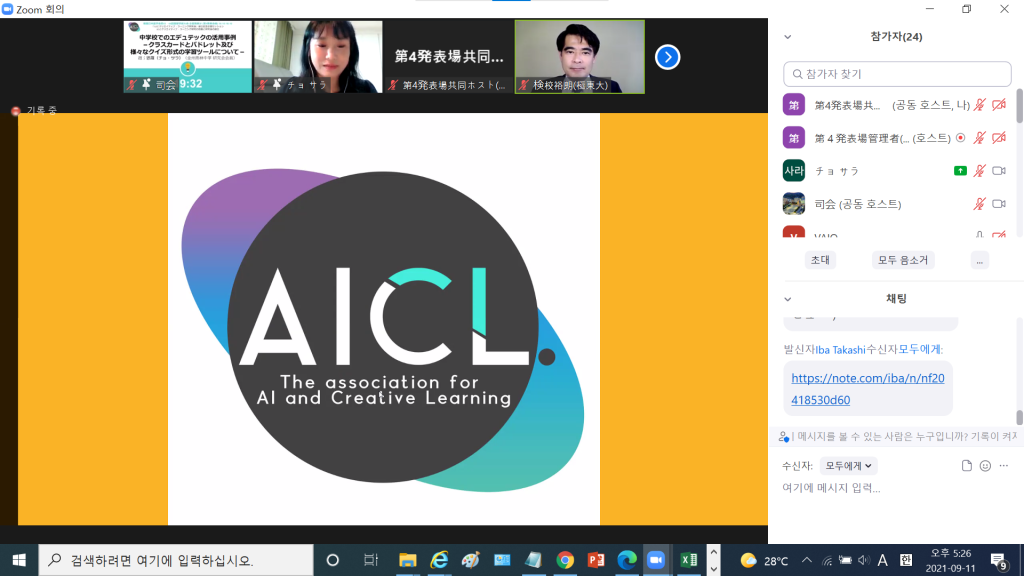Open the note.com/iba chat link
Image resolution: width=1024 pixels, height=576 pixels.
point(867,389)
